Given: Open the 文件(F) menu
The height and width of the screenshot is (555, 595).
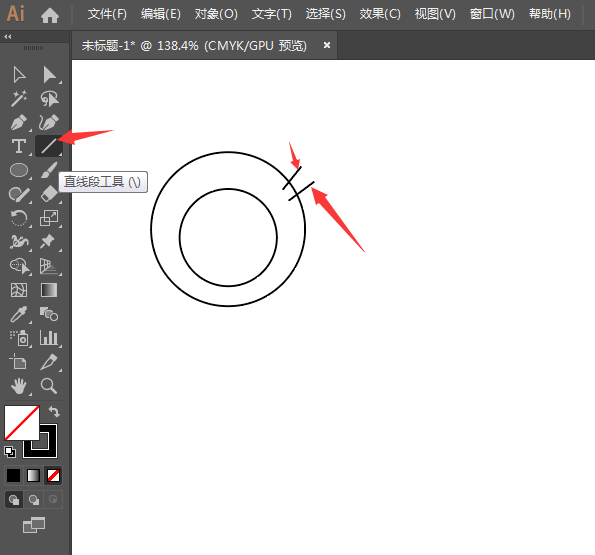Looking at the screenshot, I should 107,14.
